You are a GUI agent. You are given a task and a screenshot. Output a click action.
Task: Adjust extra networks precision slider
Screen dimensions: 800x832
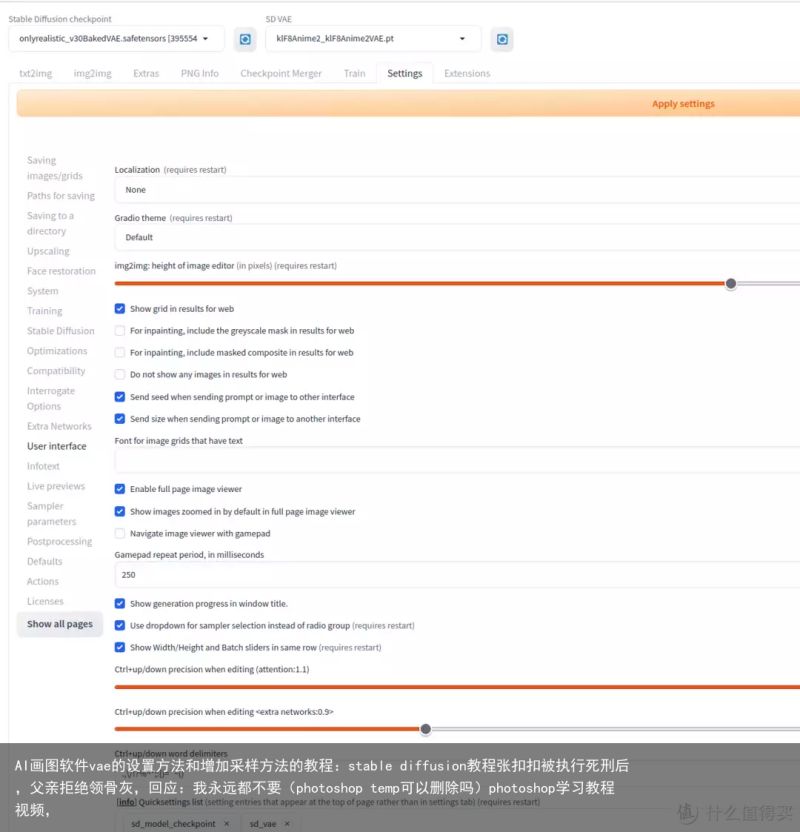[x=425, y=729]
